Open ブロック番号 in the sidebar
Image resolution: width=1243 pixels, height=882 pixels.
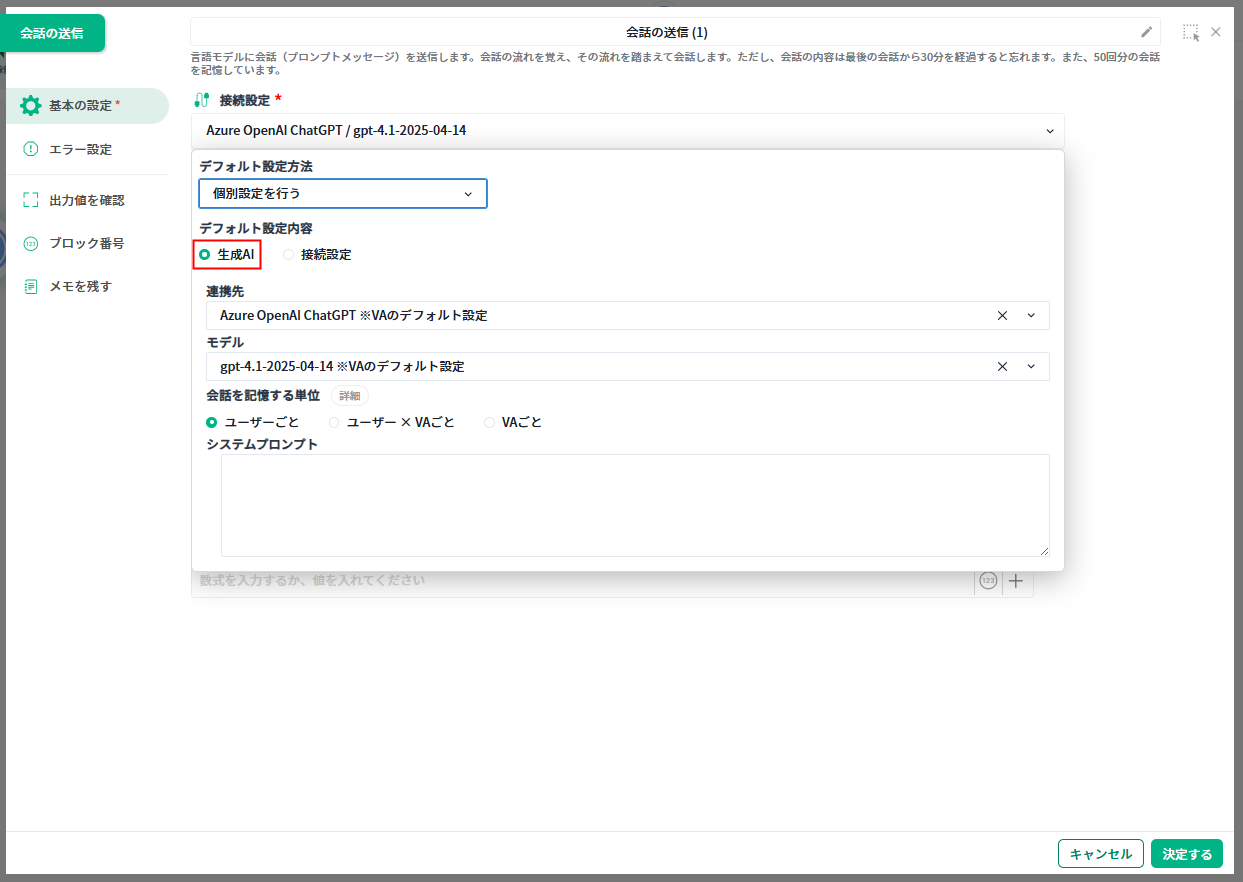point(86,243)
